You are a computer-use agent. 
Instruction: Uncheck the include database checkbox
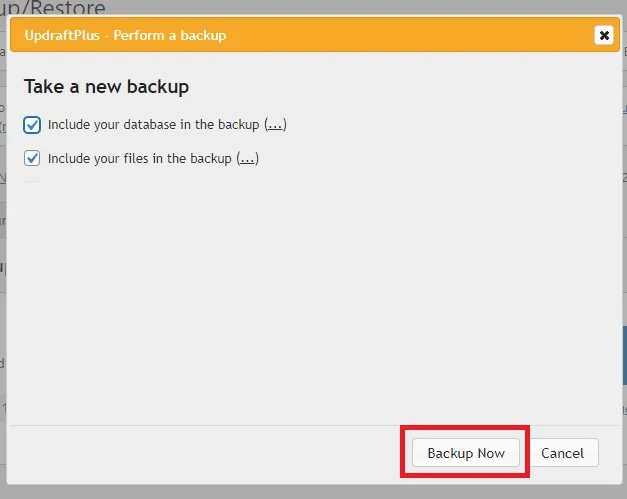click(32, 125)
